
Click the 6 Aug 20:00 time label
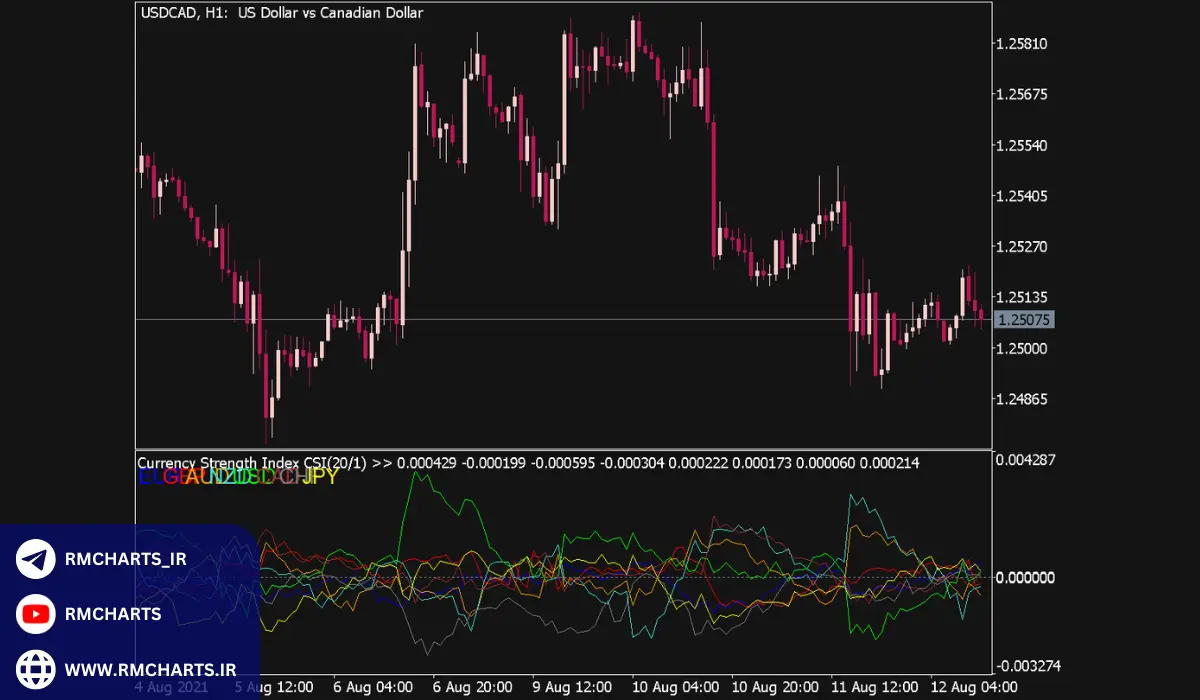472,688
